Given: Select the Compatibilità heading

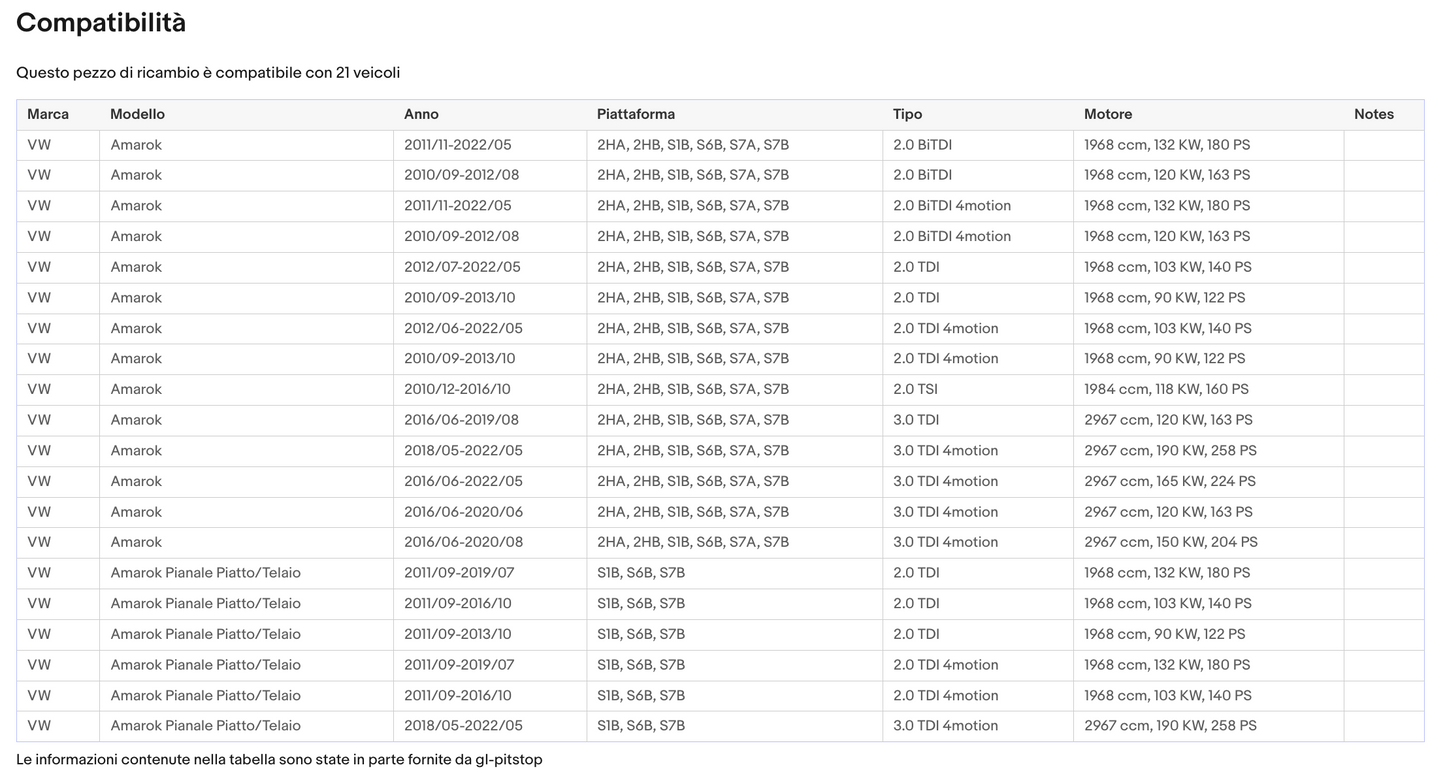Looking at the screenshot, I should tap(101, 23).
